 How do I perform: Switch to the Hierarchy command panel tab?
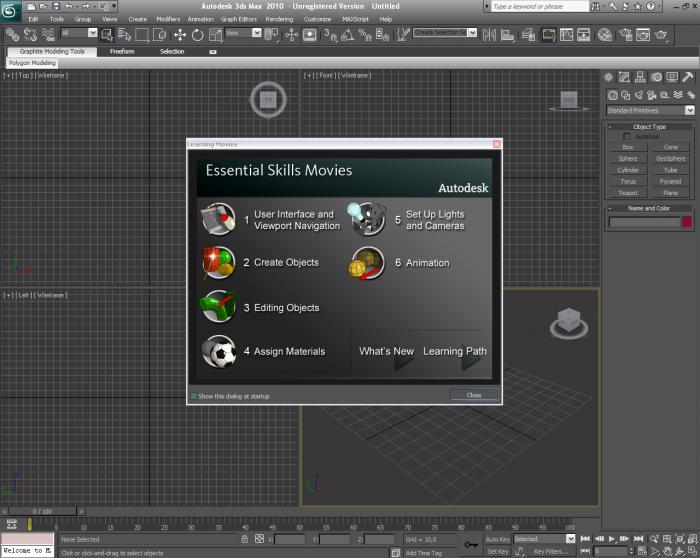[x=640, y=77]
